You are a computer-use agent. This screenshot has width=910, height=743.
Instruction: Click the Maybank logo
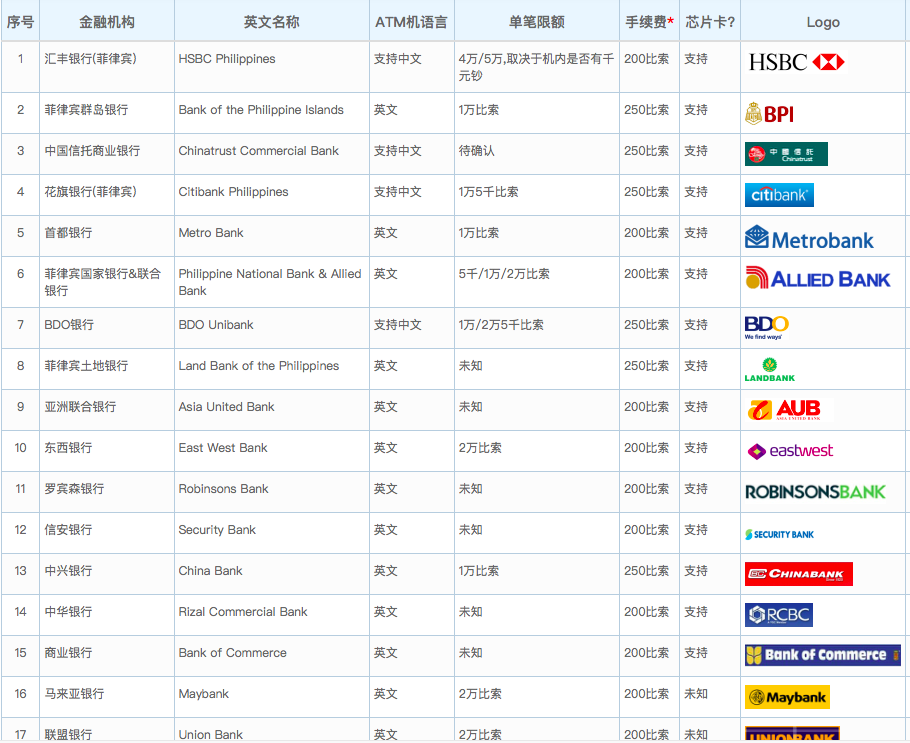coord(787,697)
